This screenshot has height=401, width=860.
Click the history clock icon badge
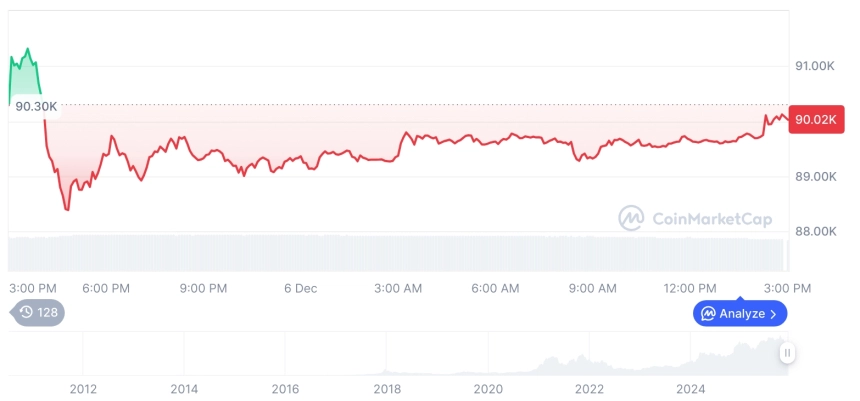pyautogui.click(x=26, y=312)
